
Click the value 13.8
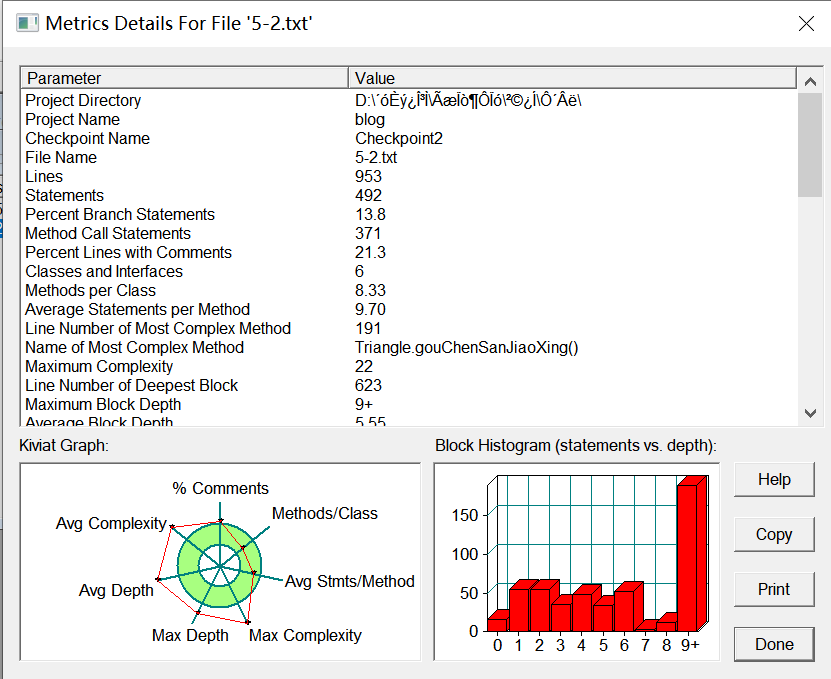point(370,214)
